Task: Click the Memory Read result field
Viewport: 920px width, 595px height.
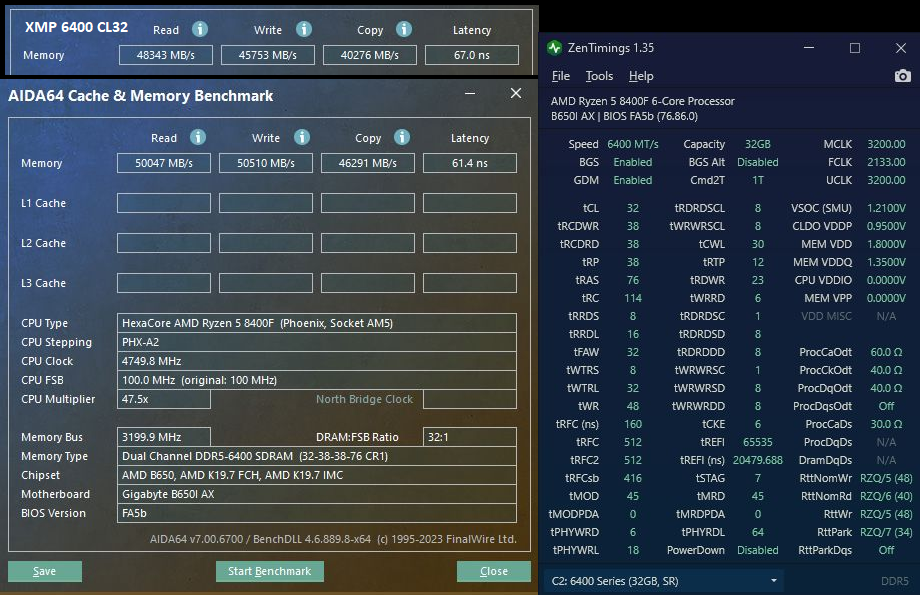Action: (x=164, y=163)
